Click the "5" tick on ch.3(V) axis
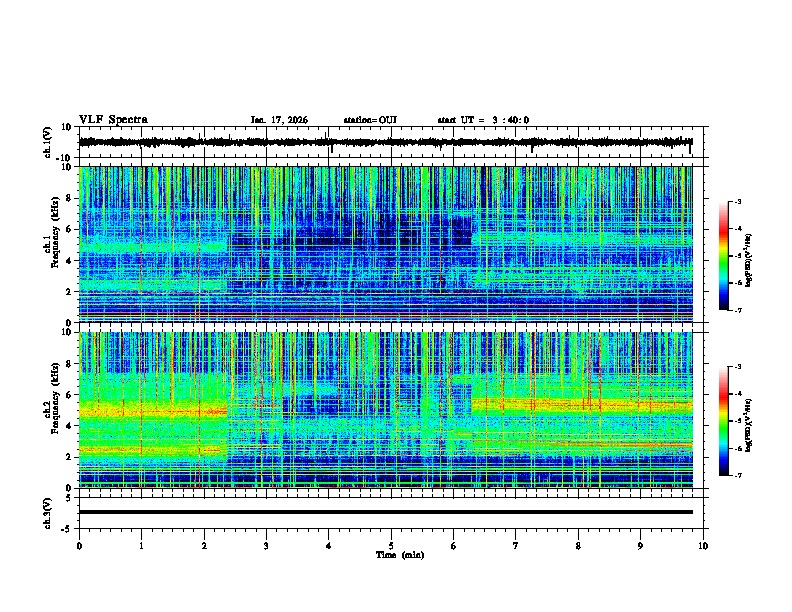792x612 pixels. 69,498
